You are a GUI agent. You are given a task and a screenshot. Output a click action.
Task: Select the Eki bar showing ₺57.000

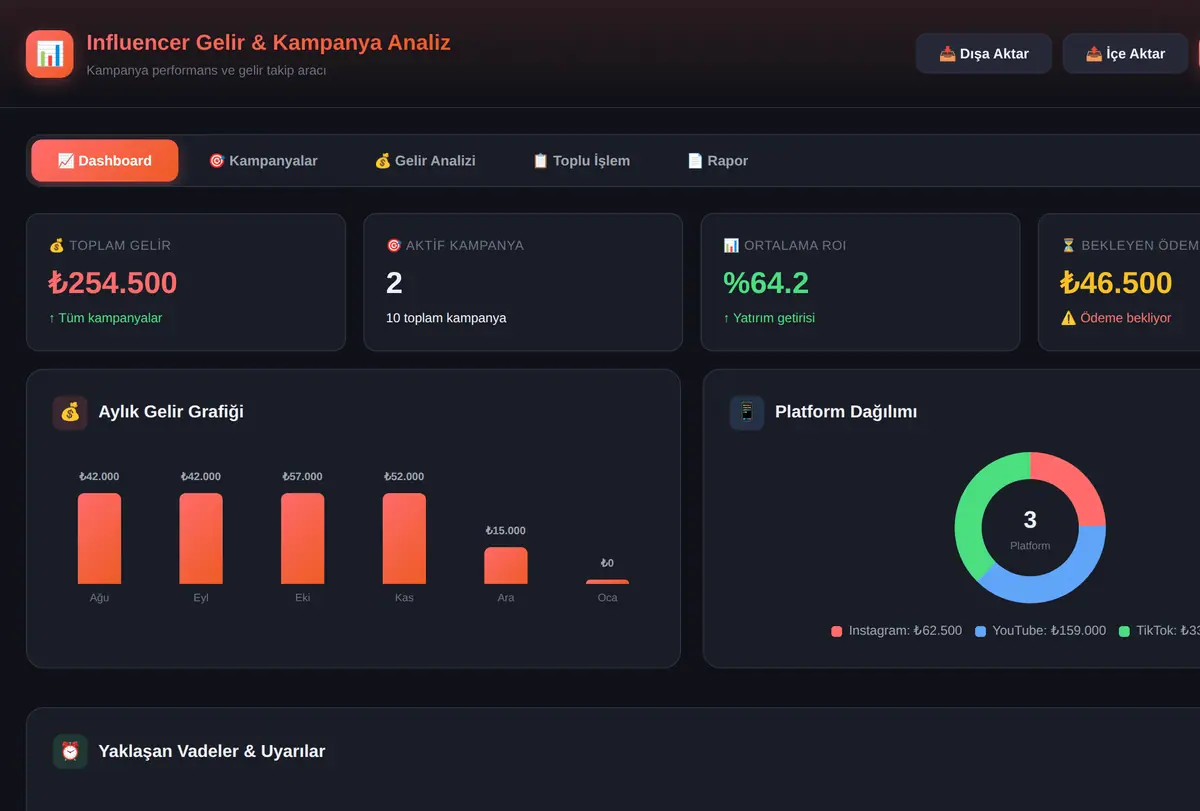pos(302,538)
